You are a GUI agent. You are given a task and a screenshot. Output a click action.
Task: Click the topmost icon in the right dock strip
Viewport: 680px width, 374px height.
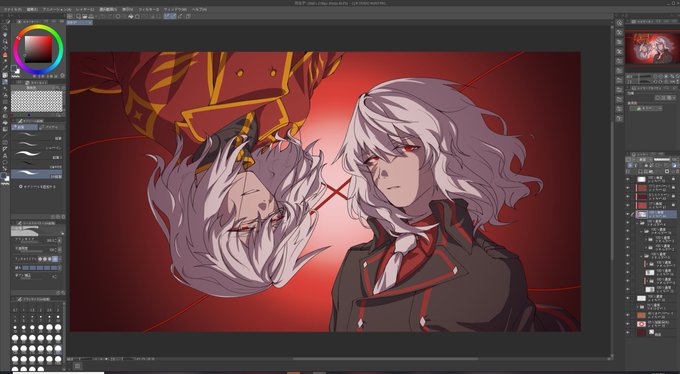[619, 23]
